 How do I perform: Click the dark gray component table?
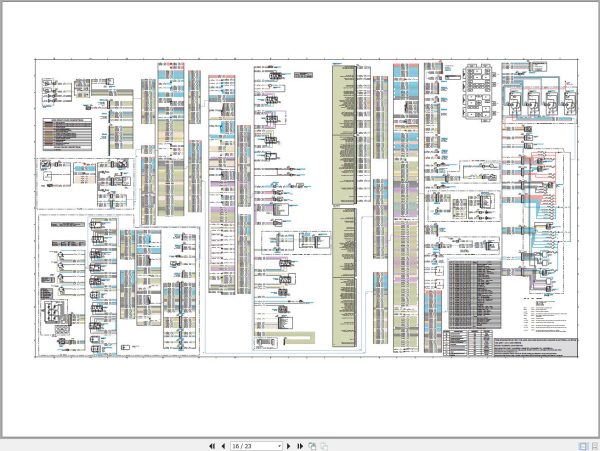[x=474, y=294]
